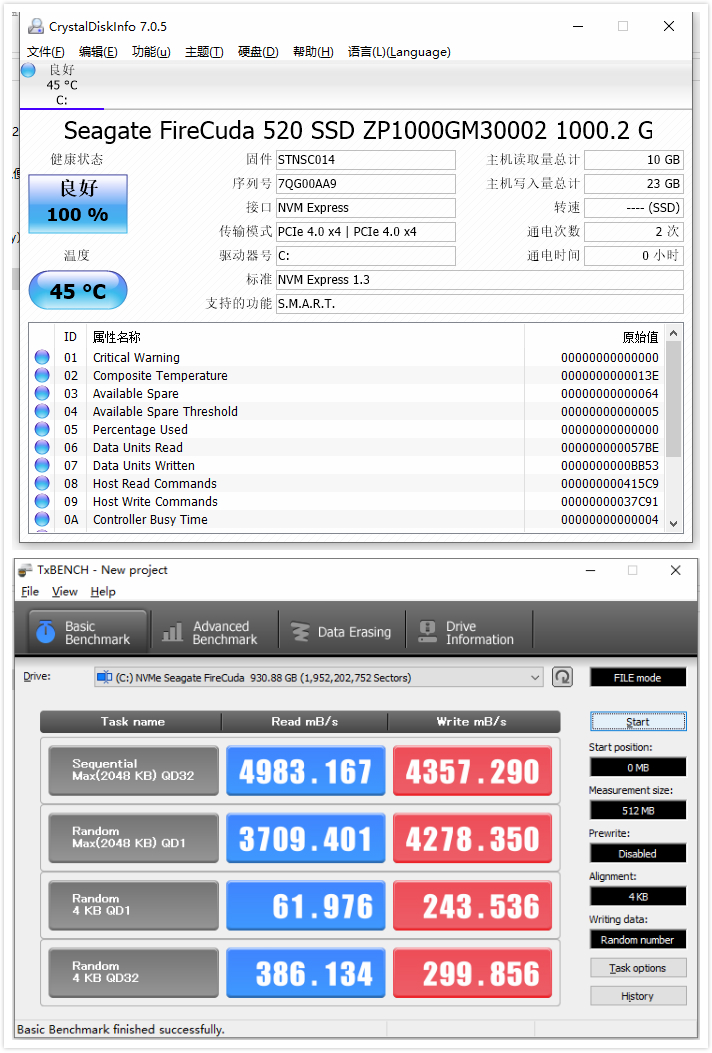This screenshot has height=1053, width=712.
Task: Open the benchmark History
Action: point(638,996)
